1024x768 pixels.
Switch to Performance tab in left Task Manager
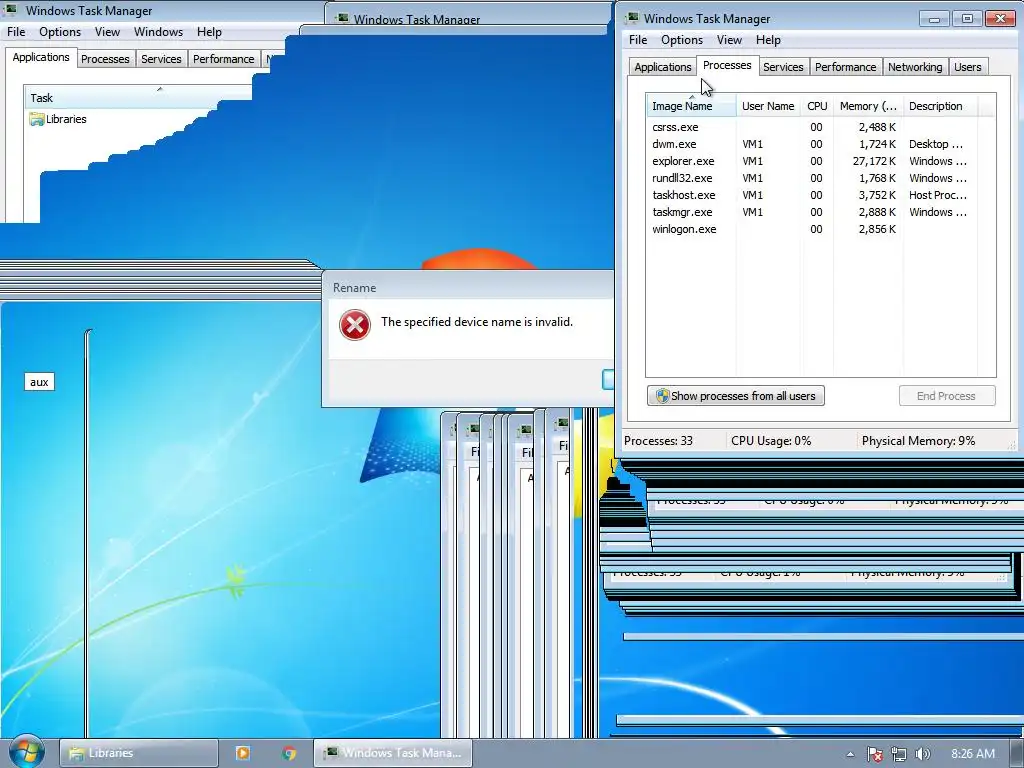223,59
